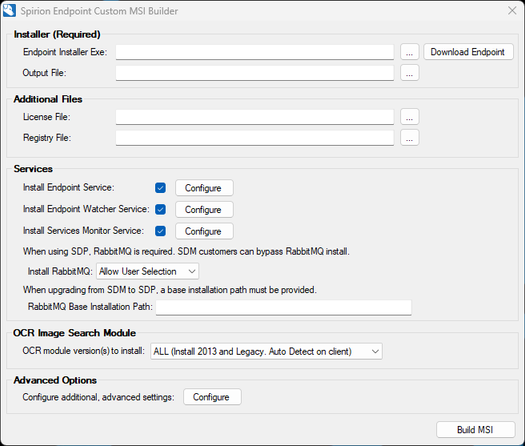Click Download Endpoint button
This screenshot has width=526, height=447.
(x=468, y=52)
